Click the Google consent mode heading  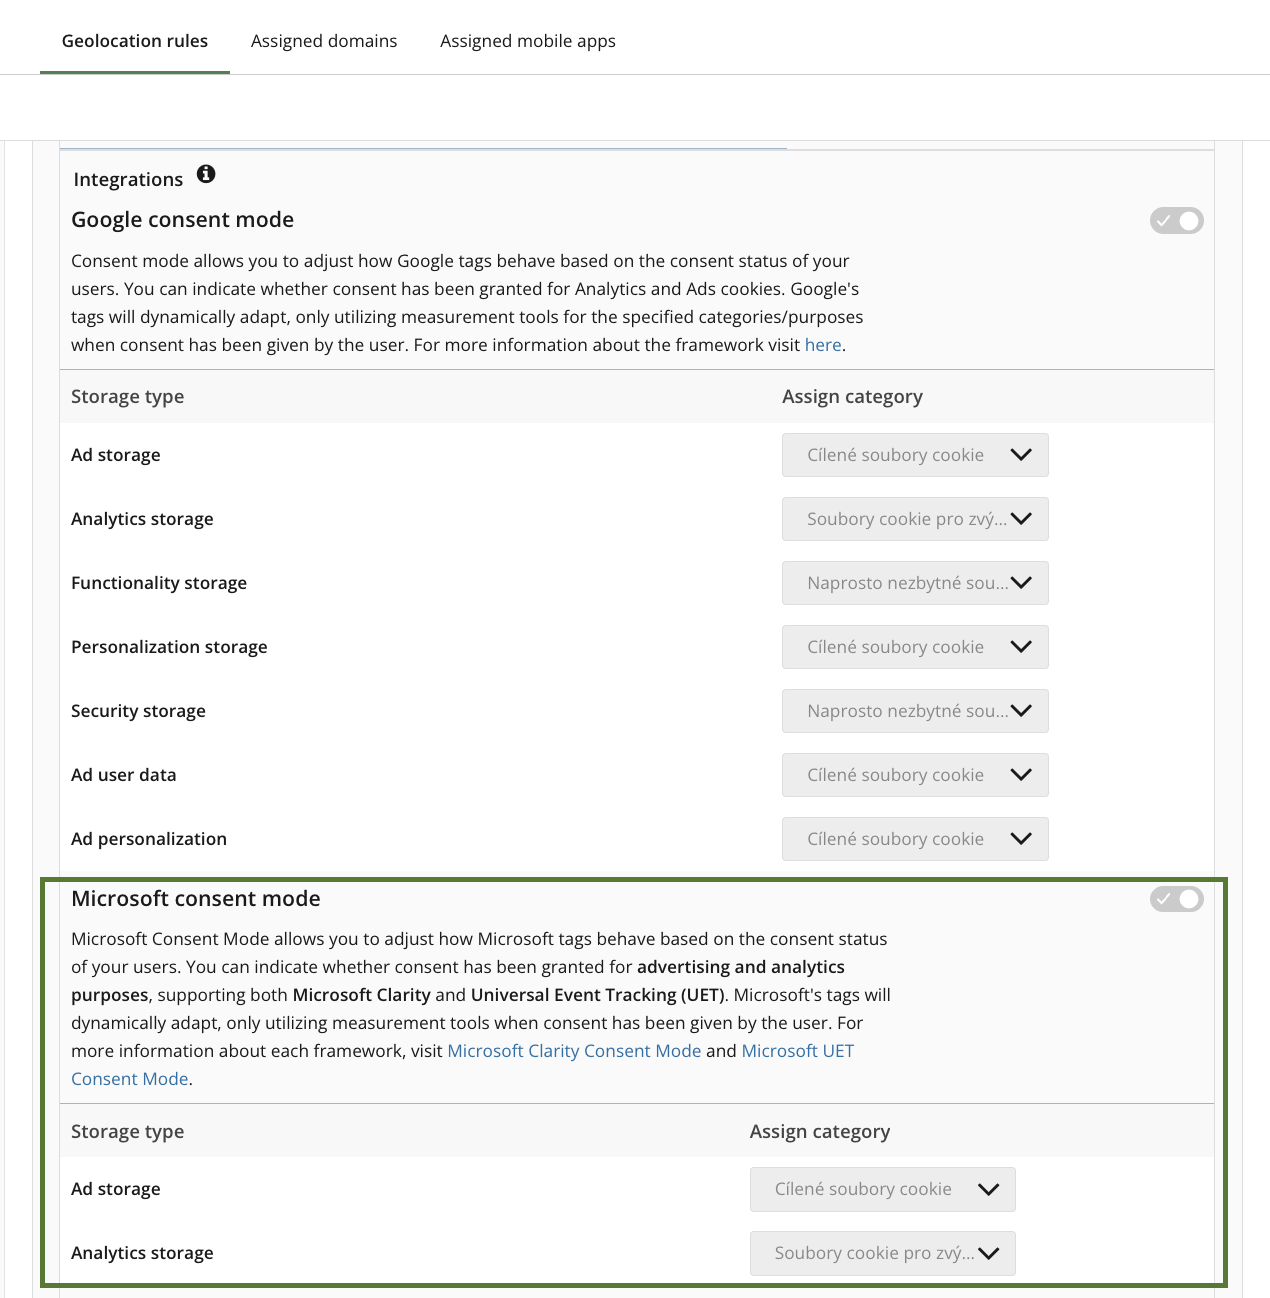[183, 220]
